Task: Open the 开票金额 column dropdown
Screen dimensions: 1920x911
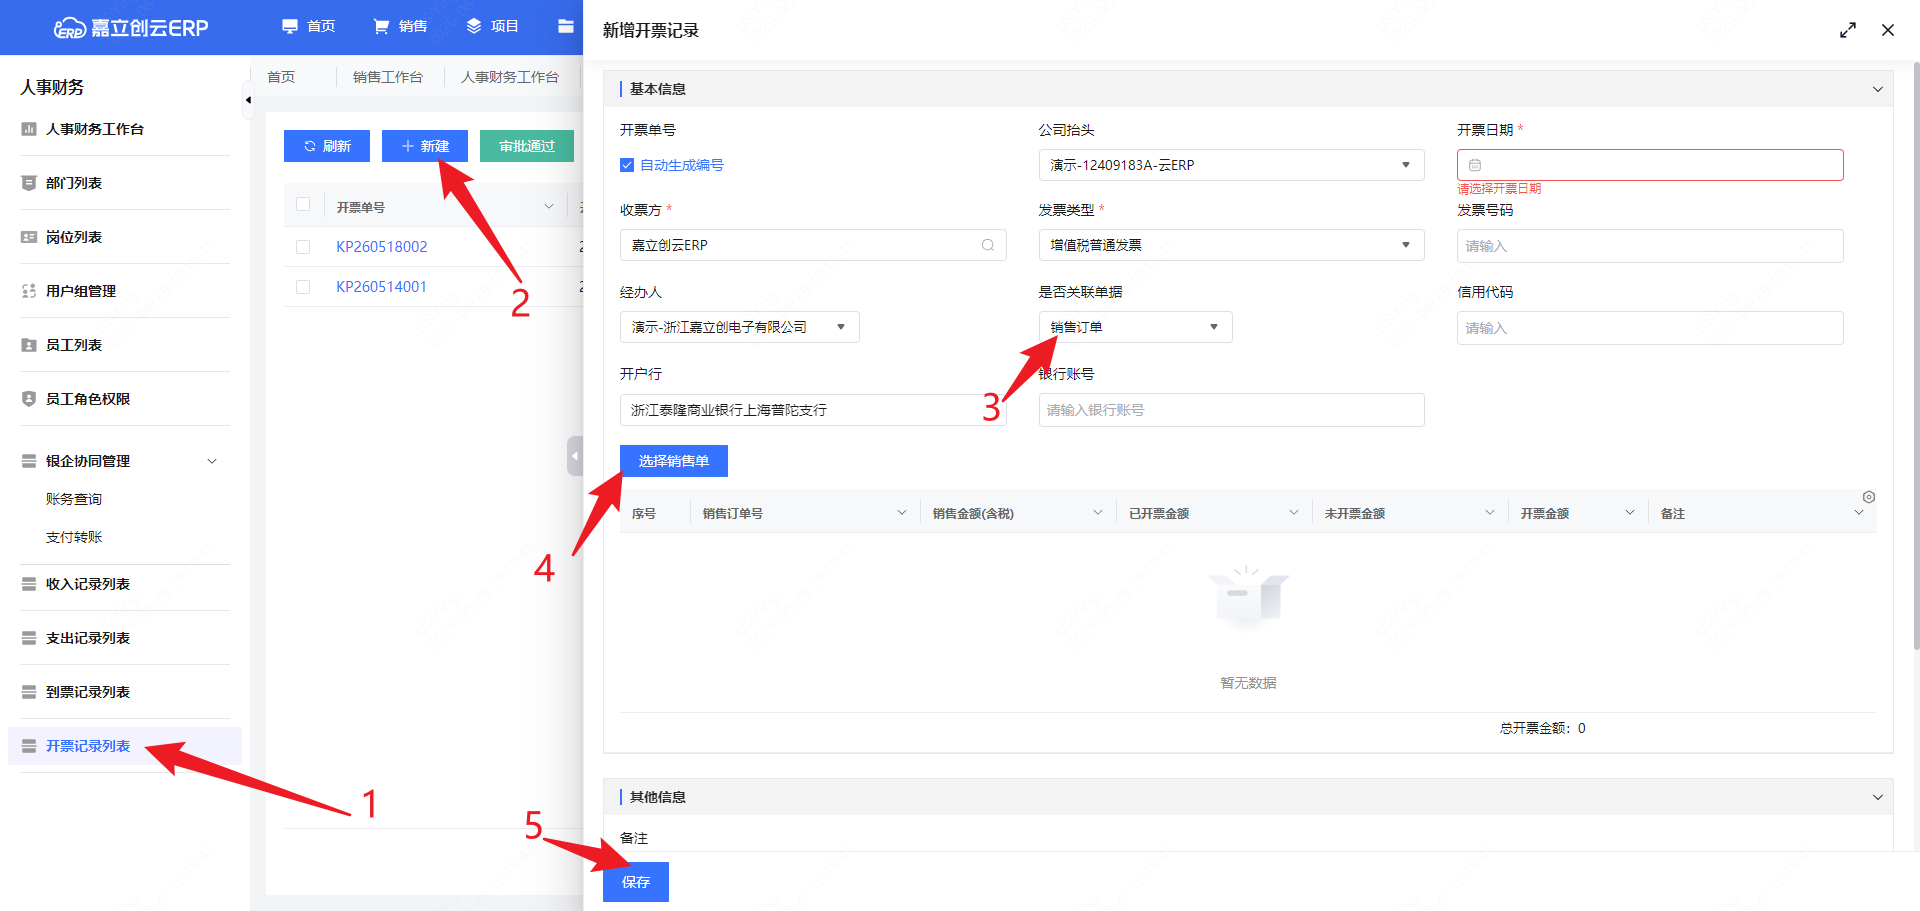Action: pos(1630,513)
